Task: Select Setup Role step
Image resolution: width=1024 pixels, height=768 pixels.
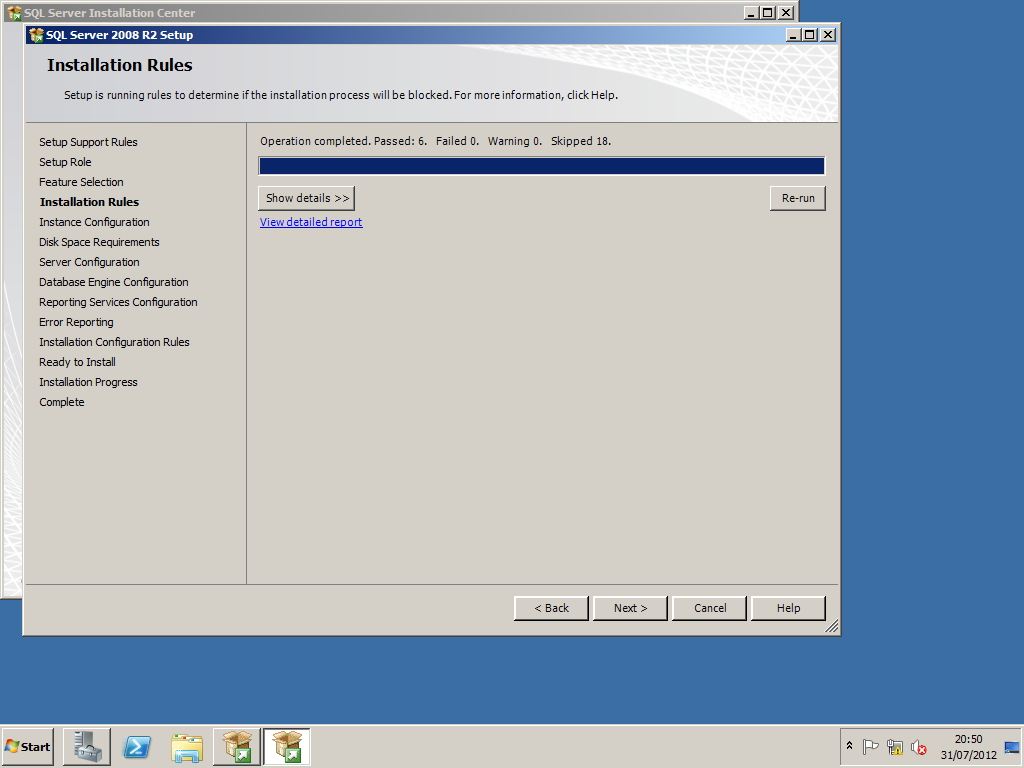Action: (65, 162)
